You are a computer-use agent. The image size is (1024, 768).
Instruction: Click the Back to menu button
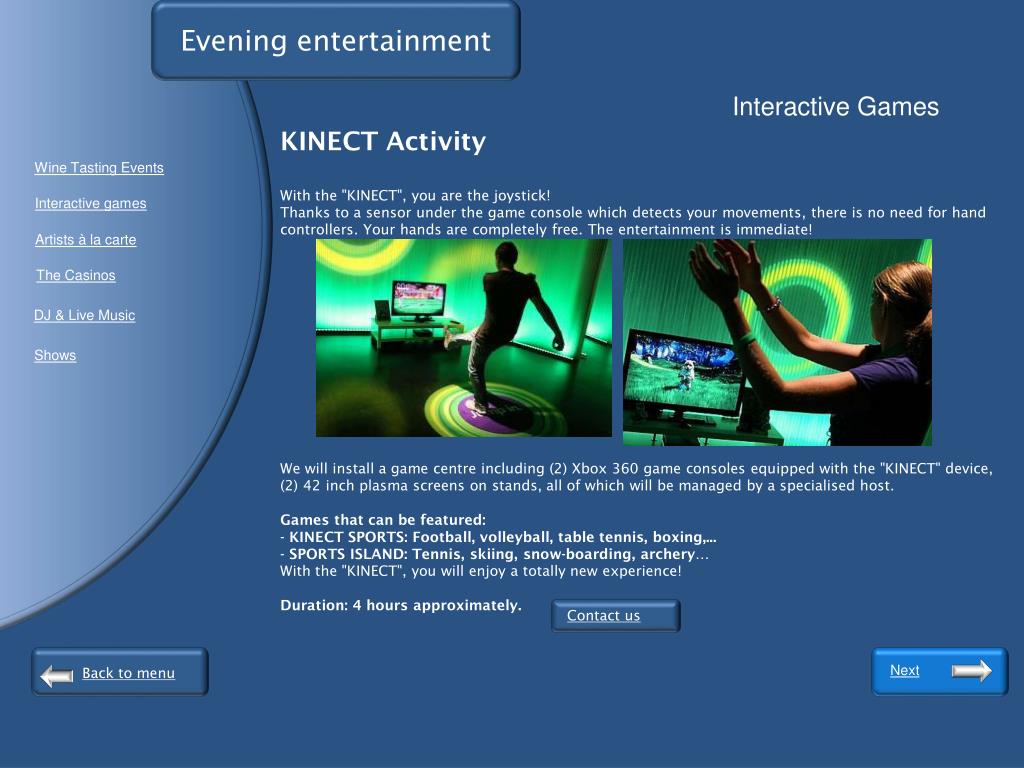(x=120, y=672)
